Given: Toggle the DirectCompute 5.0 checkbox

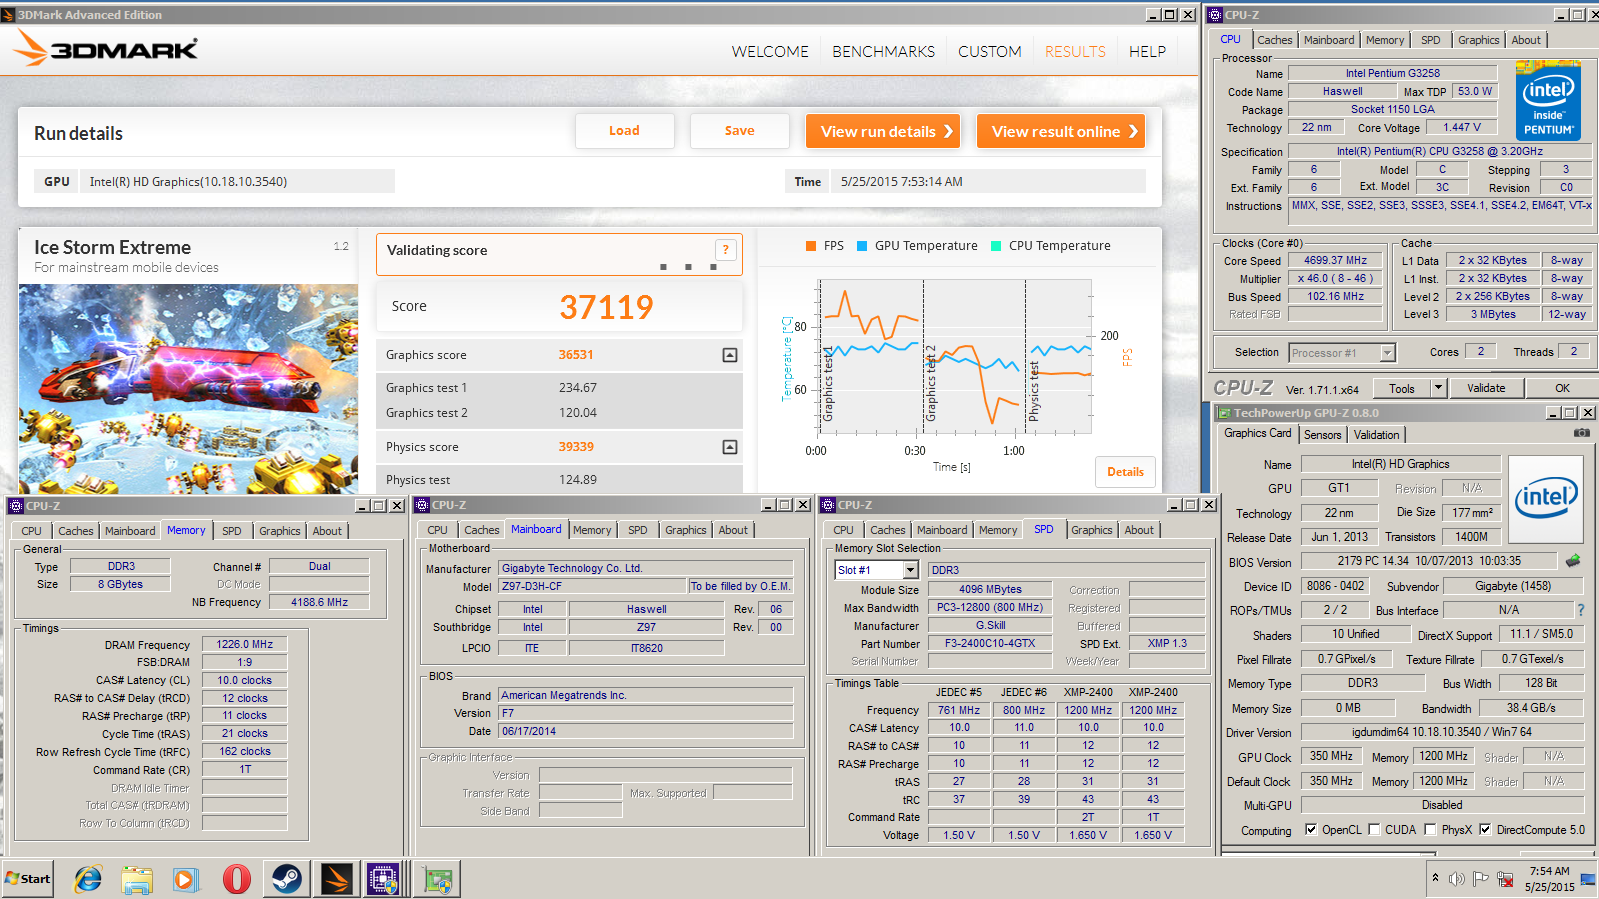Looking at the screenshot, I should click(x=1485, y=829).
